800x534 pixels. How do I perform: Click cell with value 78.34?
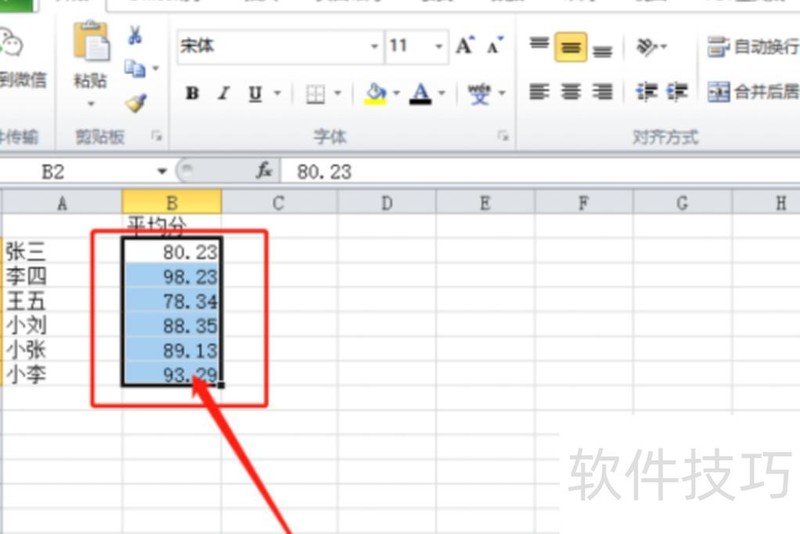pos(172,300)
